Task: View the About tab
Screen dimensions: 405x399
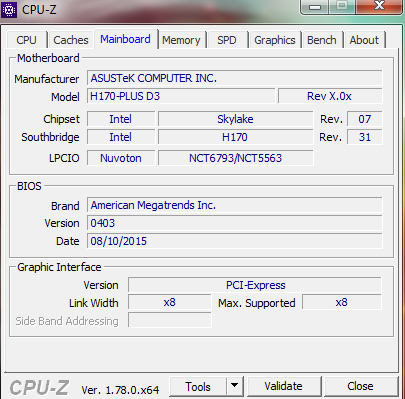Action: pos(364,40)
